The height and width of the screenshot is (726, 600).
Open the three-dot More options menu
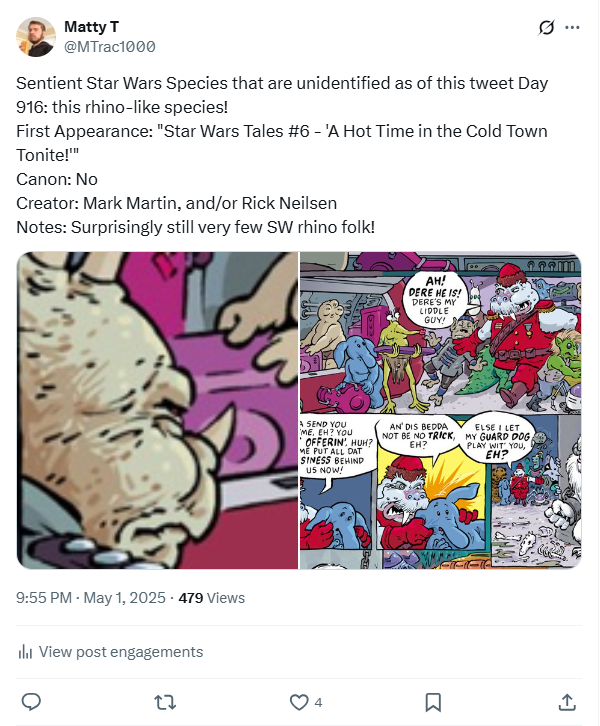point(572,28)
